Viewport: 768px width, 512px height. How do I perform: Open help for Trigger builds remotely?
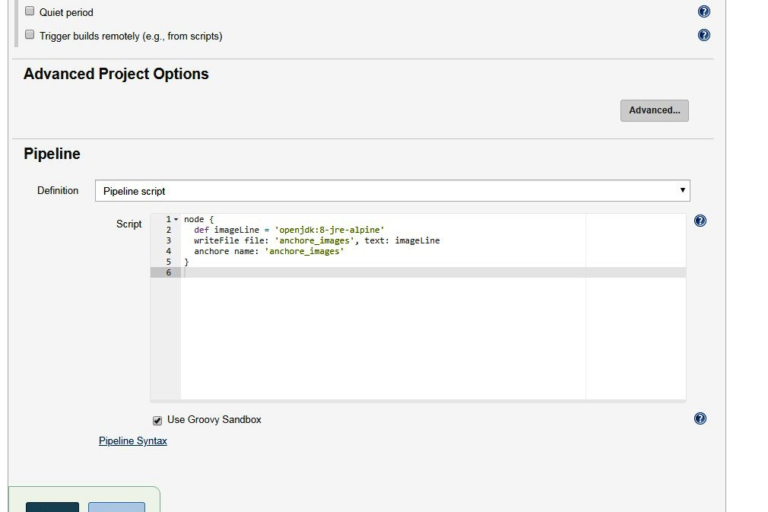pos(704,35)
